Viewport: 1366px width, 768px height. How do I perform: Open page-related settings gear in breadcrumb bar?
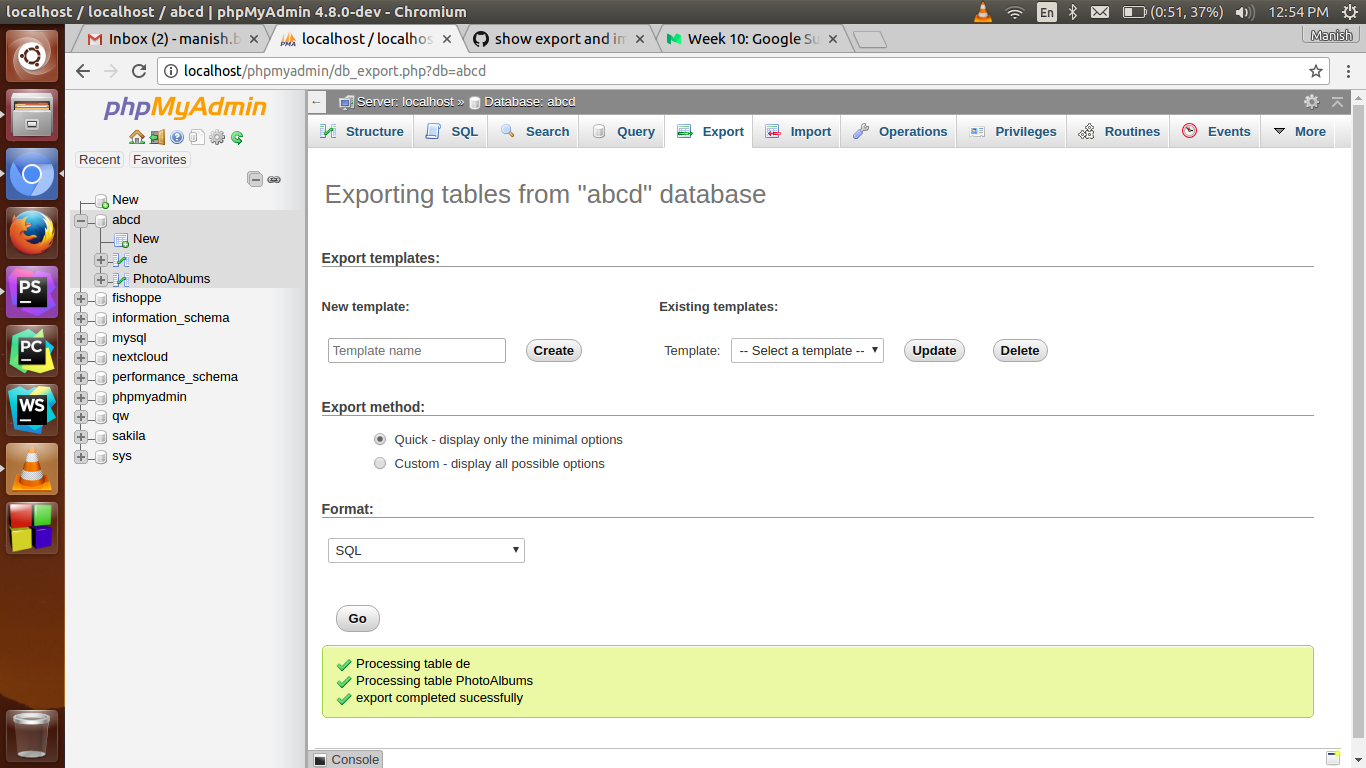tap(1311, 101)
